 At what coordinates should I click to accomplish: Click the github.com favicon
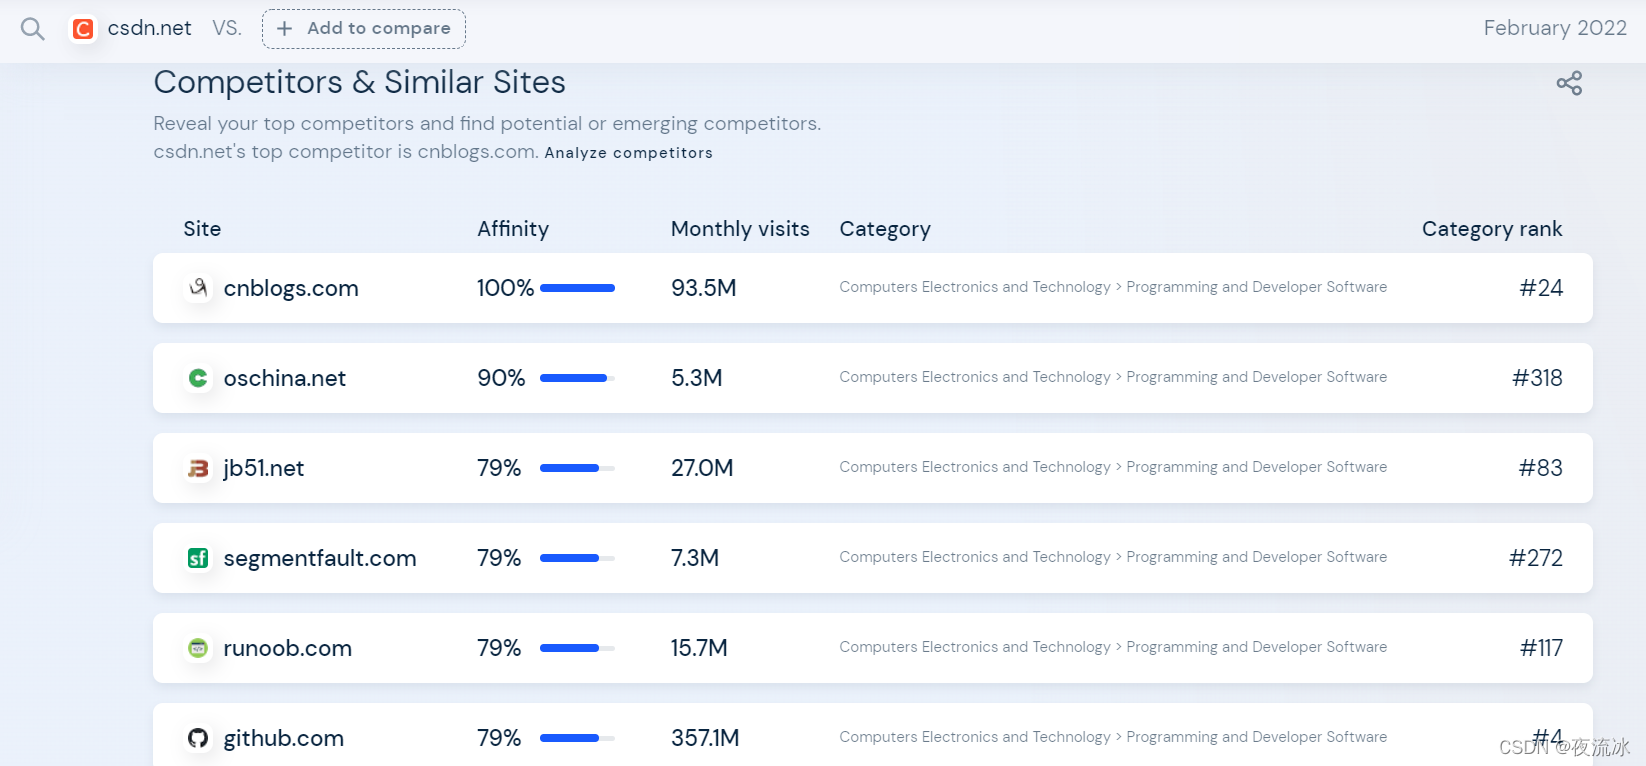point(198,738)
